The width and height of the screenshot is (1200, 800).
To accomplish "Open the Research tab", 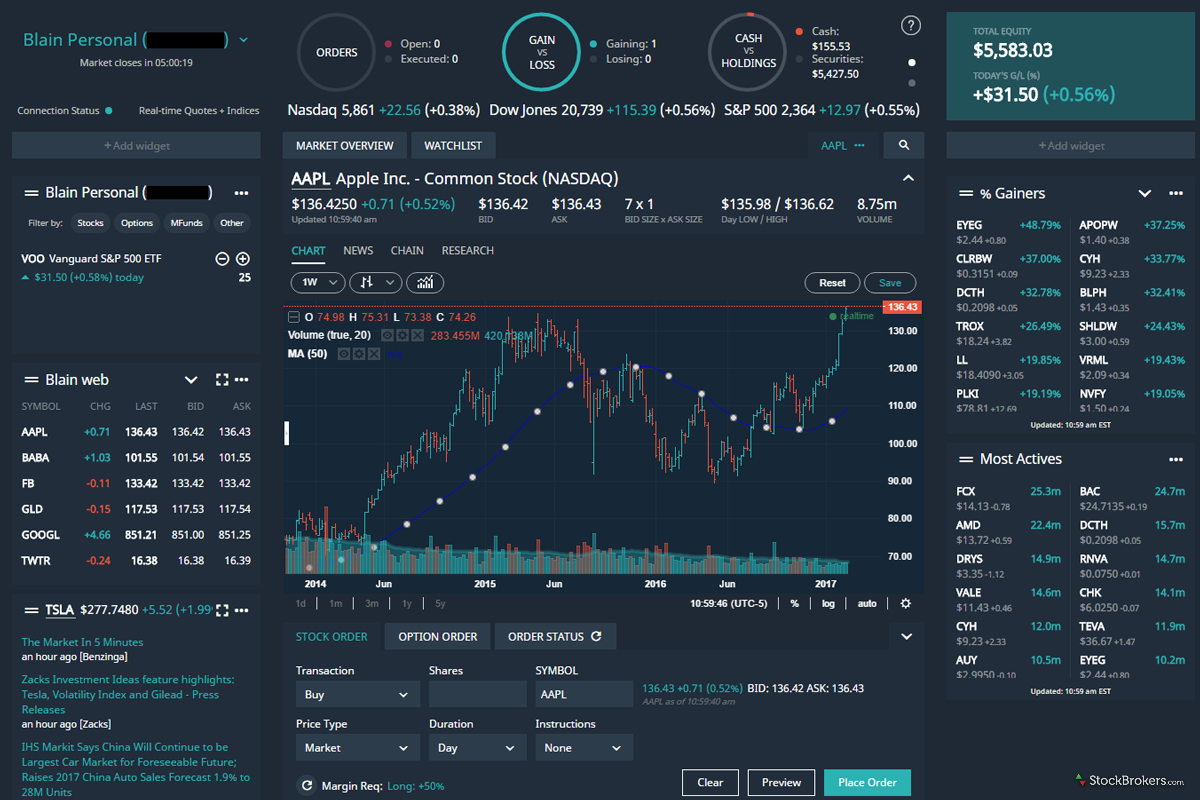I will pyautogui.click(x=468, y=251).
